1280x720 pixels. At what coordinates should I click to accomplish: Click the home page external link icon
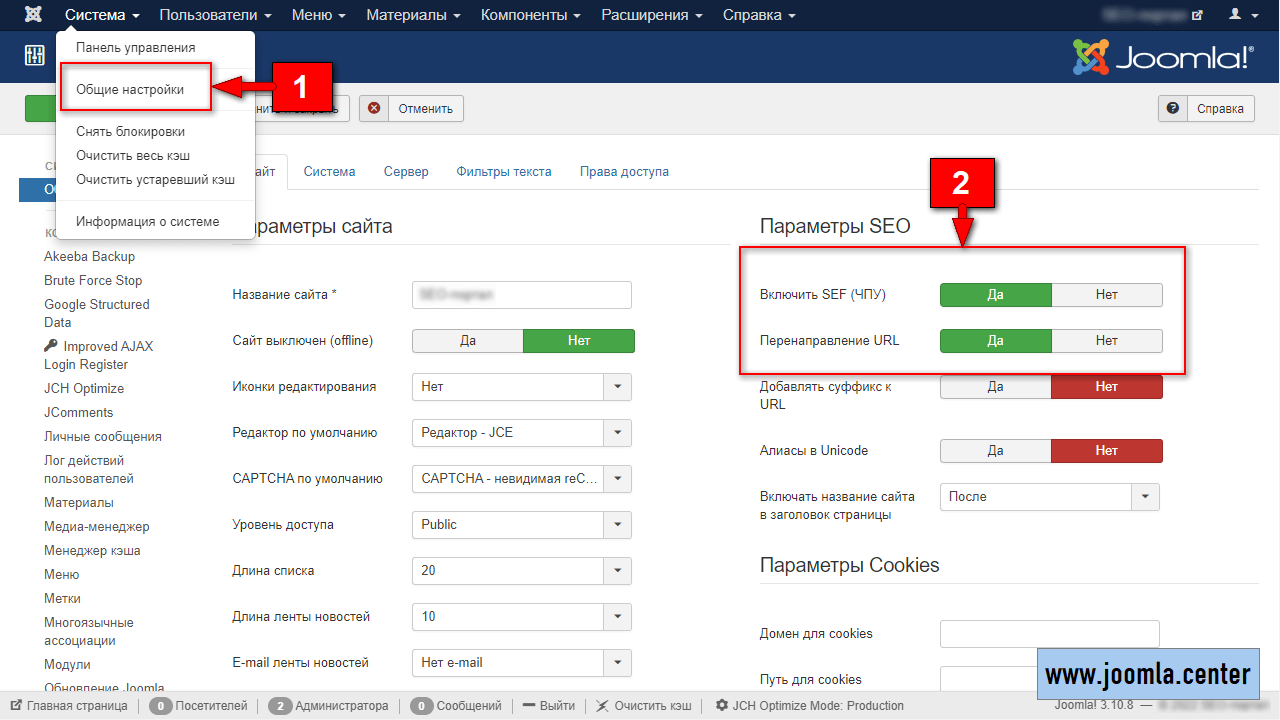click(16, 705)
